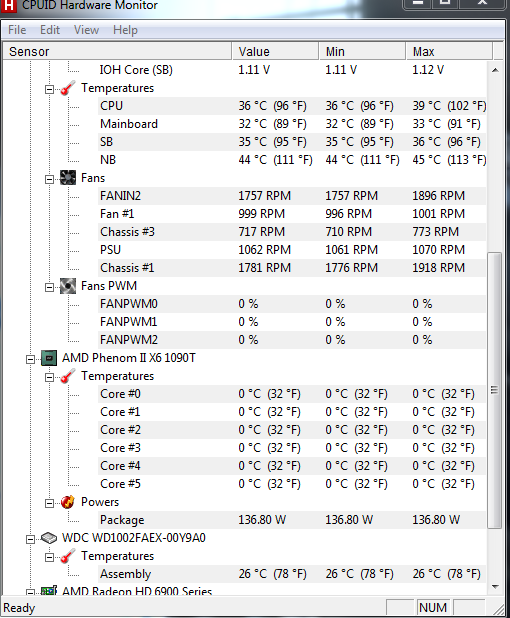Click the HWMonitor app icon in title bar
The height and width of the screenshot is (618, 510).
[8, 6]
